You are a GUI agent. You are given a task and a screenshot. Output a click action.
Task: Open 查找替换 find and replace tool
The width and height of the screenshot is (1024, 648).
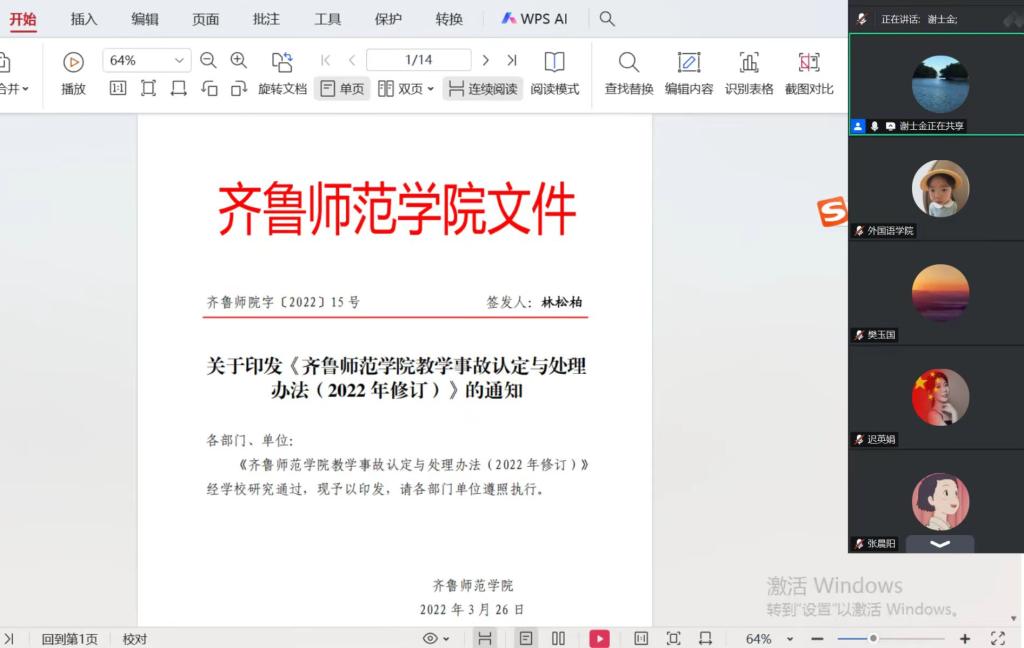coord(628,62)
